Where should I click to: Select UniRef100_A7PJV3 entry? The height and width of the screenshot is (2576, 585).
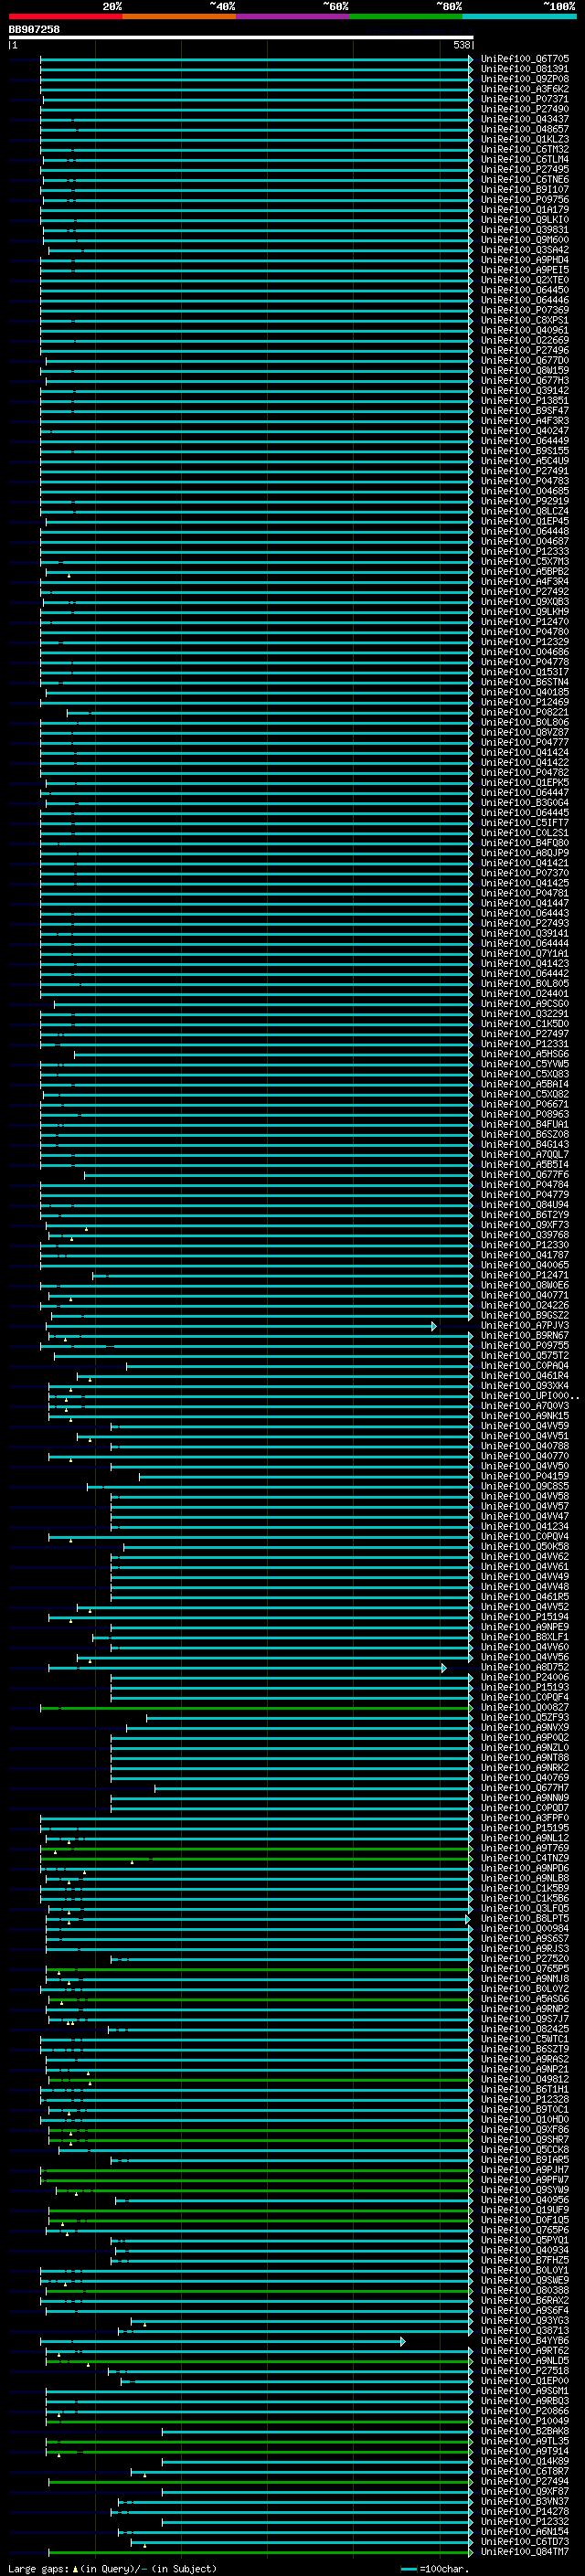[524, 1326]
